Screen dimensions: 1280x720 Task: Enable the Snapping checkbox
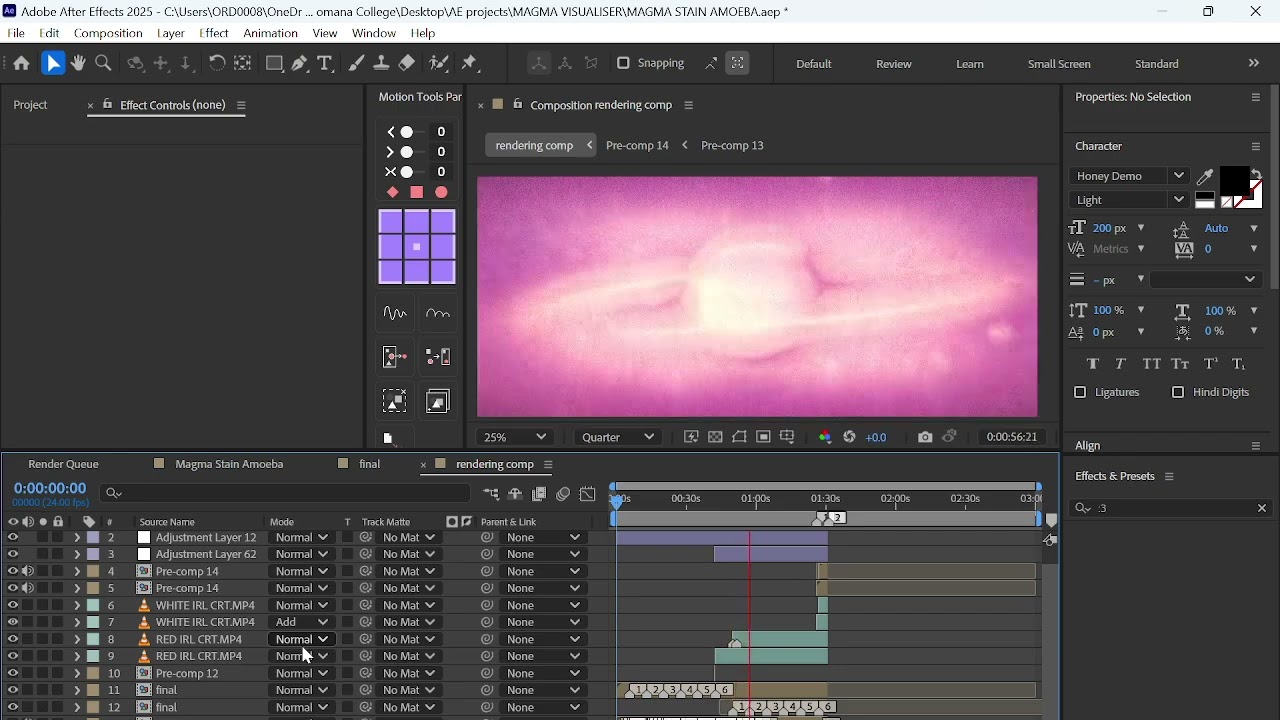[x=624, y=64]
